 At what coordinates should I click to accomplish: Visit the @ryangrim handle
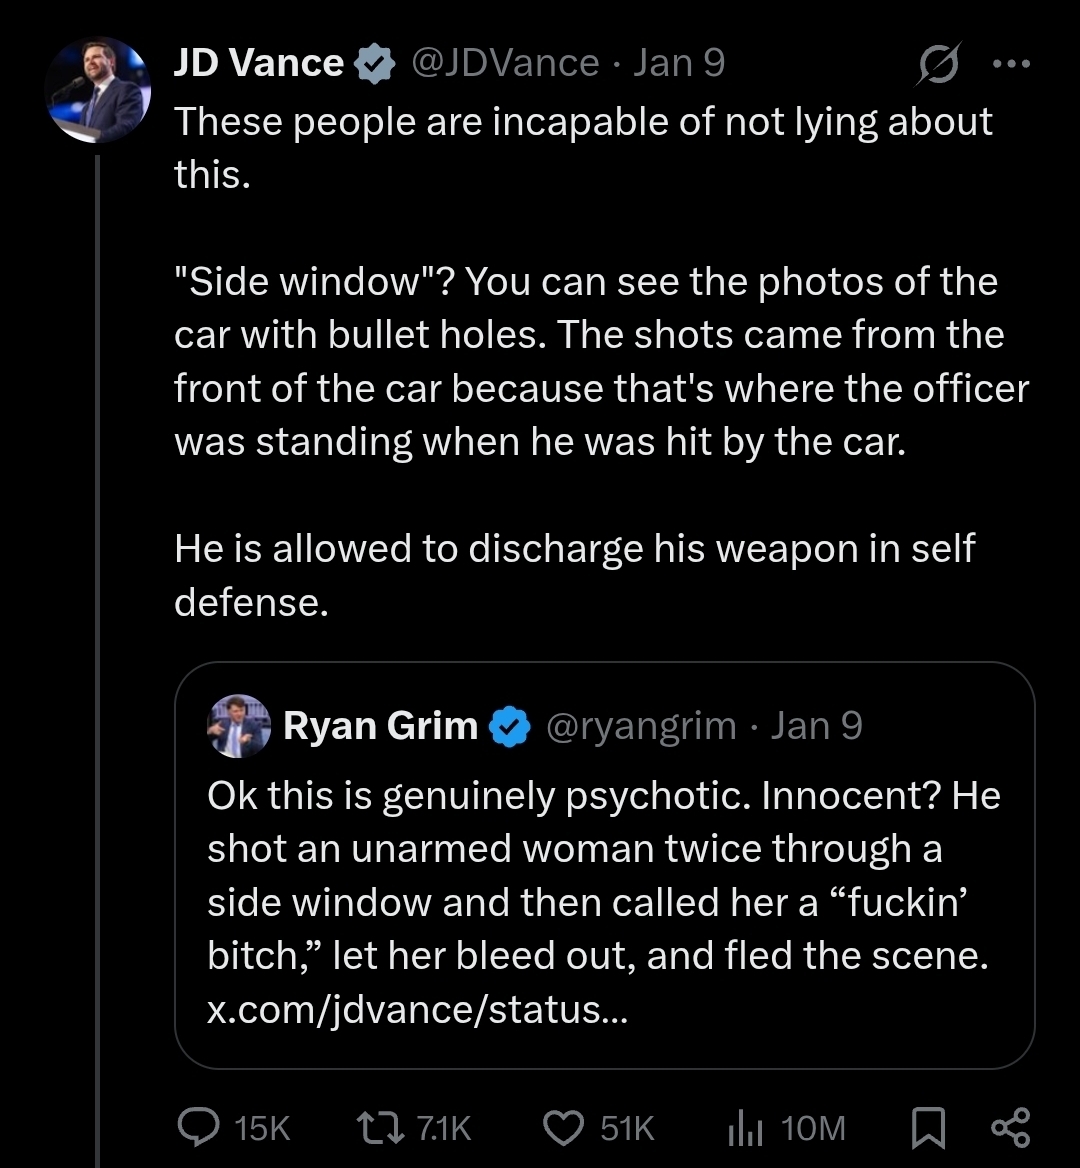[641, 725]
